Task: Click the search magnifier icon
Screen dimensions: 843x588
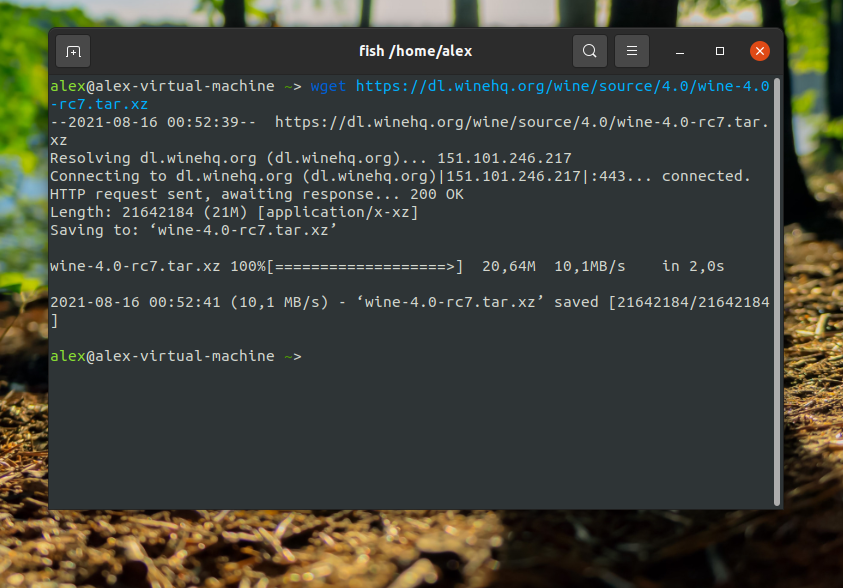Action: pos(590,51)
